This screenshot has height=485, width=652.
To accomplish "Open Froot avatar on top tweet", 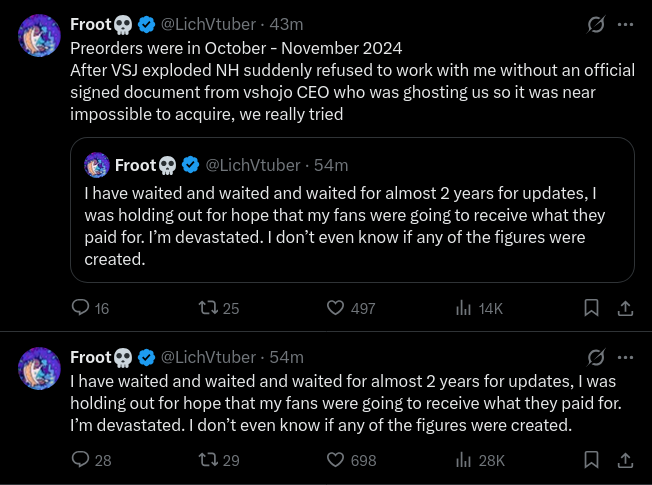I will (40, 36).
